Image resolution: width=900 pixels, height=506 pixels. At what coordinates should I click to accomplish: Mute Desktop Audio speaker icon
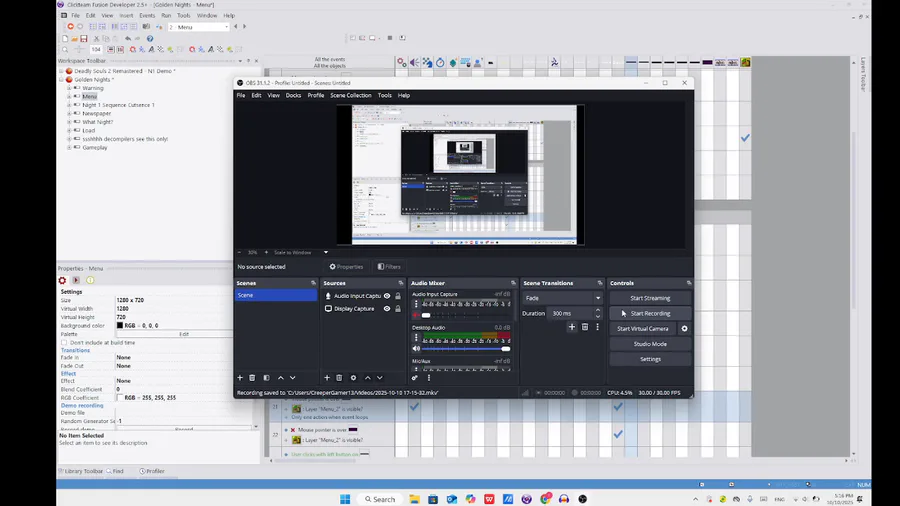(x=416, y=349)
